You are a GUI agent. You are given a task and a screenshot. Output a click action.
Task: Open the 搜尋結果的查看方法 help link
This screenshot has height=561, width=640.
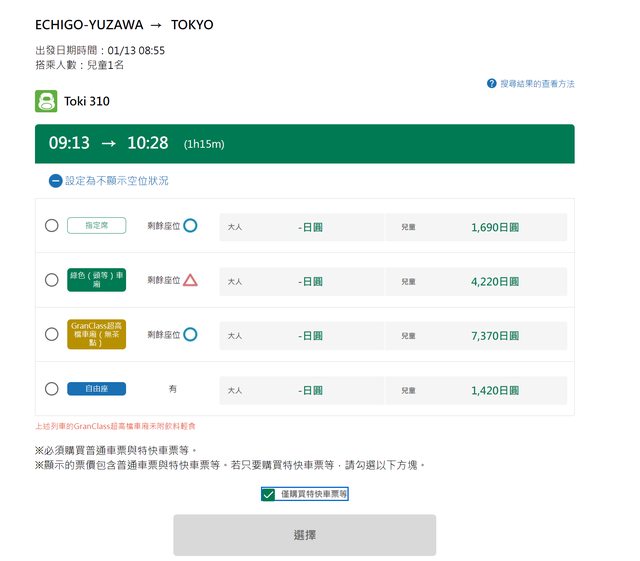point(537,84)
